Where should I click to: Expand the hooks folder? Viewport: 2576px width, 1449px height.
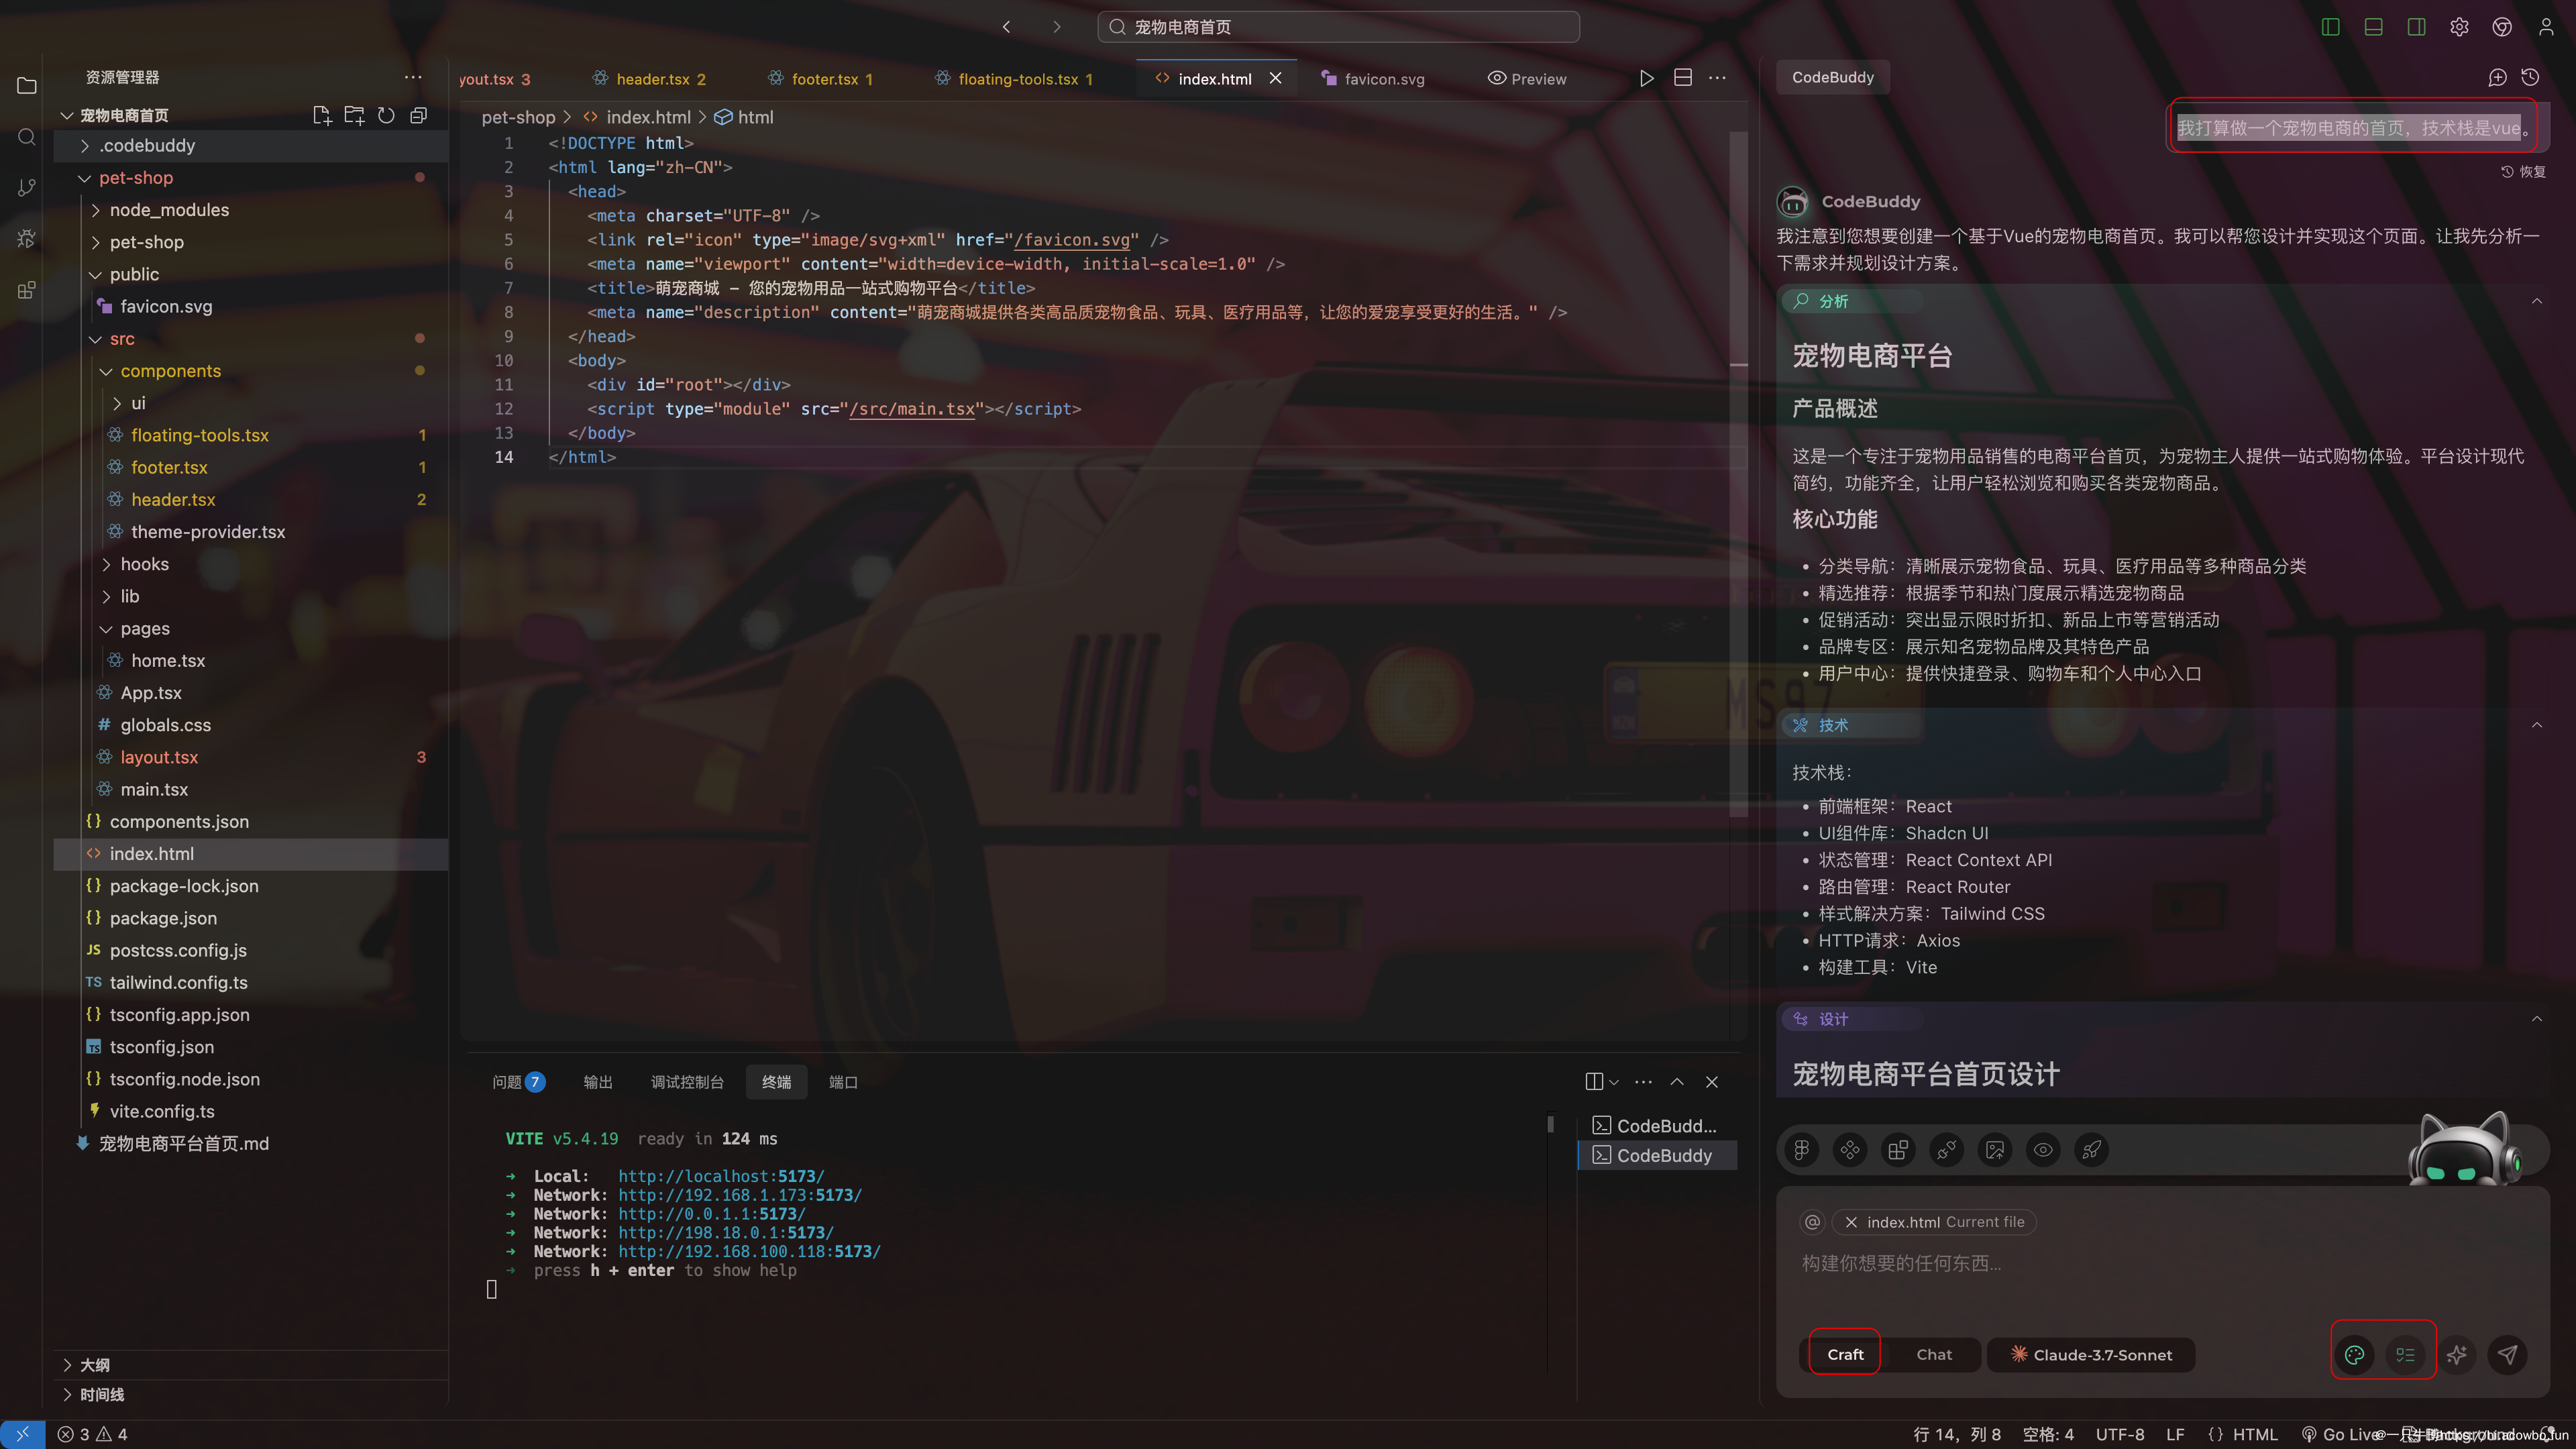tap(250, 564)
